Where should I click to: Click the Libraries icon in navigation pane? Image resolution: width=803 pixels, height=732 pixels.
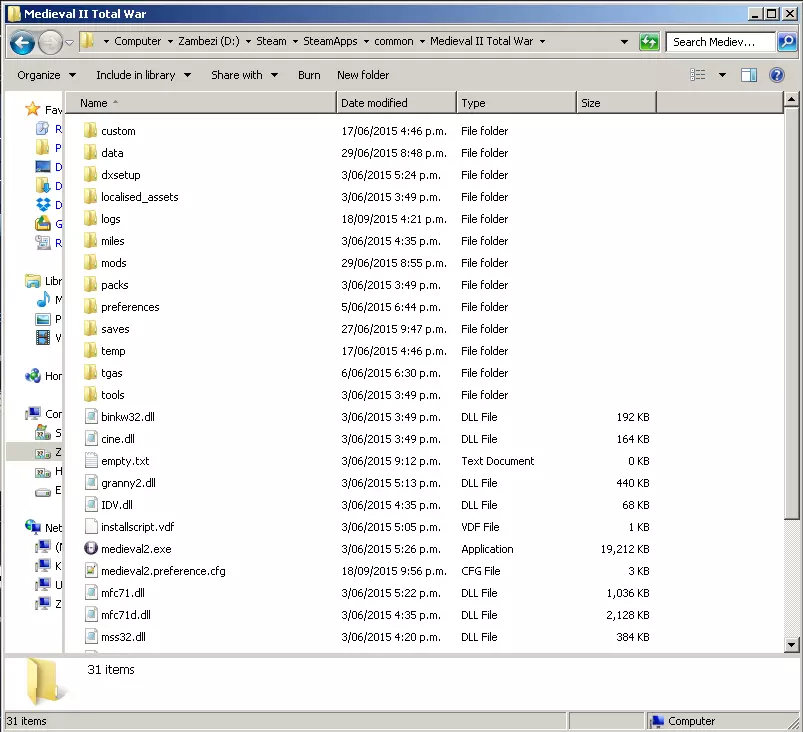(x=33, y=281)
